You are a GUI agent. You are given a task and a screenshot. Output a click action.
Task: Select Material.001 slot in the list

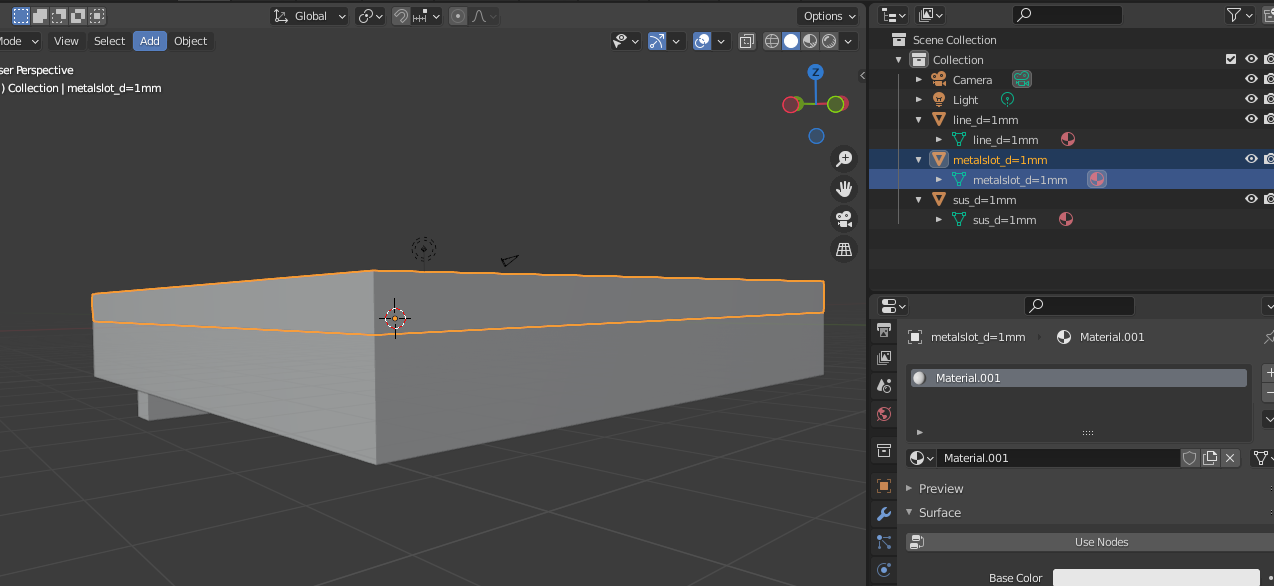(x=1078, y=378)
